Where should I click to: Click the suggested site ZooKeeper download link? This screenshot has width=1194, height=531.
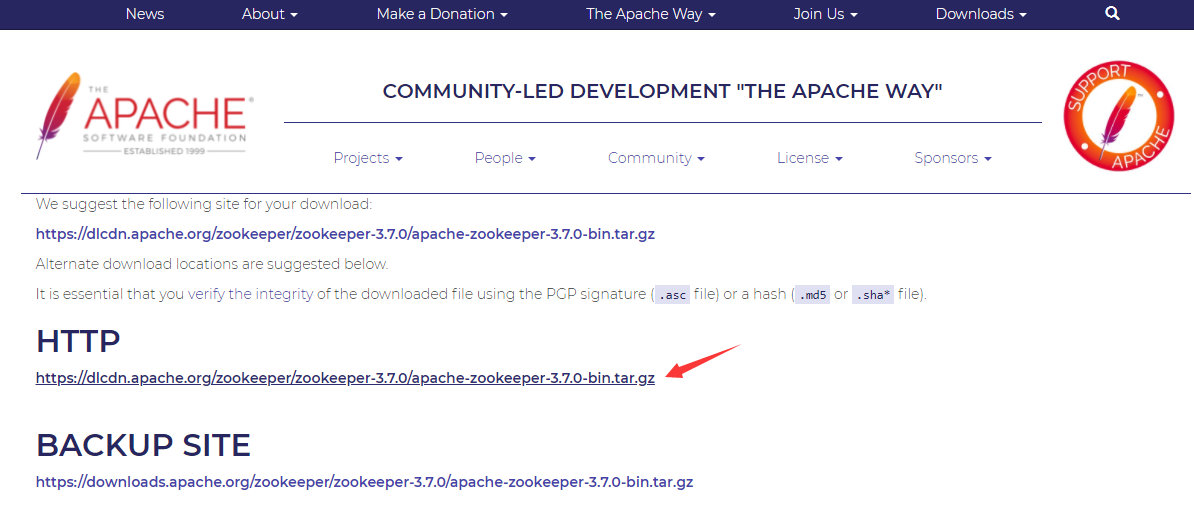tap(345, 234)
